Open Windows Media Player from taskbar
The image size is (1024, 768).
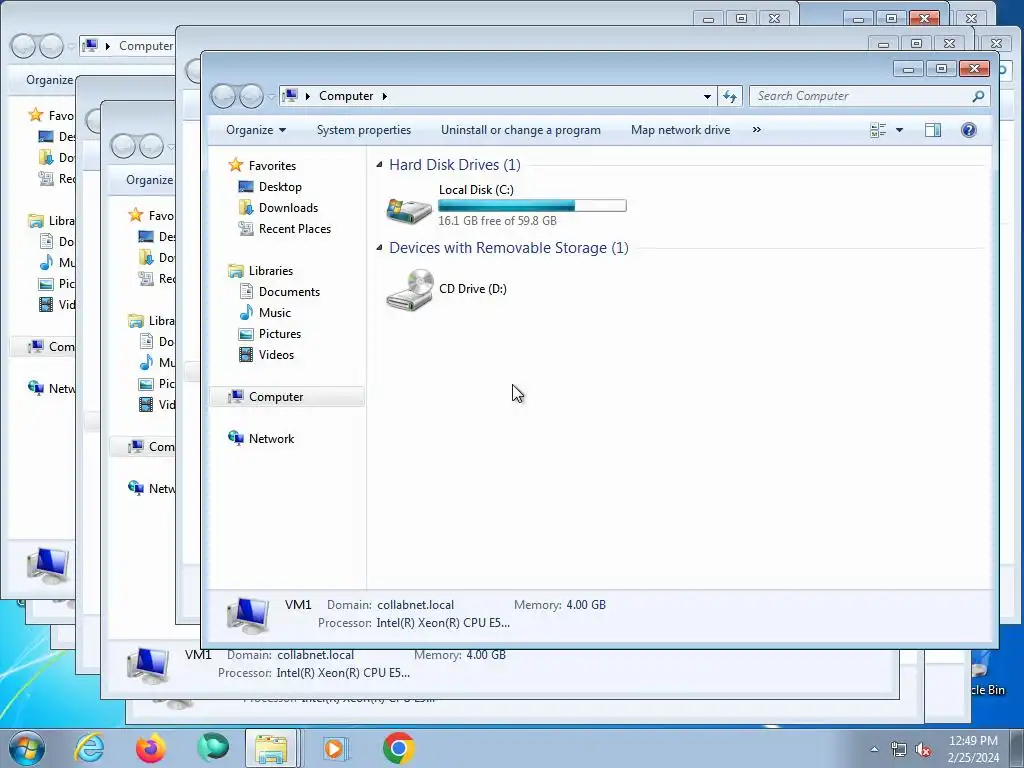click(x=336, y=748)
